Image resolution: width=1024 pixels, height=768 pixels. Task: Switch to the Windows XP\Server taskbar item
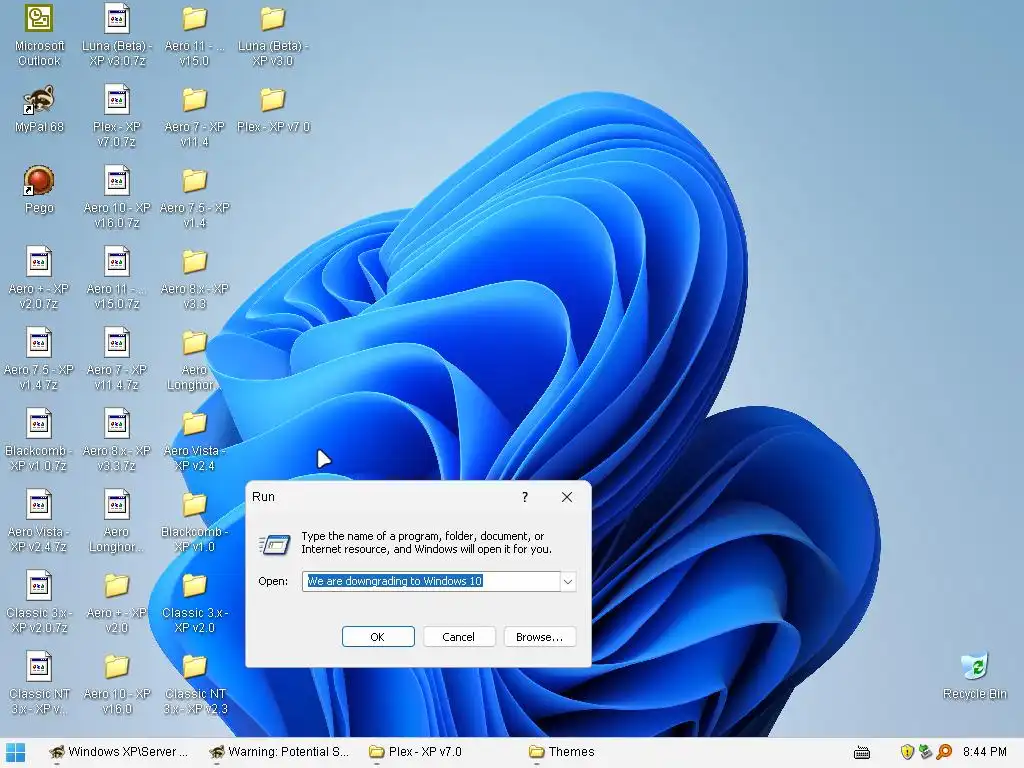tap(119, 752)
